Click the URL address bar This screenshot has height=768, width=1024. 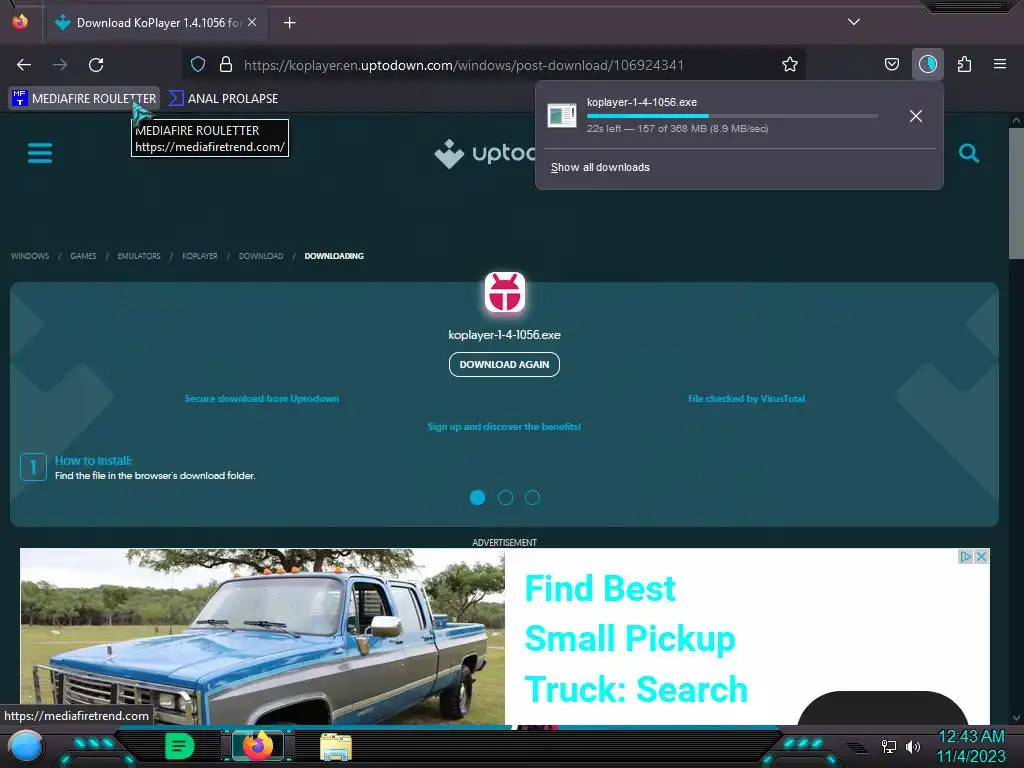coord(494,65)
